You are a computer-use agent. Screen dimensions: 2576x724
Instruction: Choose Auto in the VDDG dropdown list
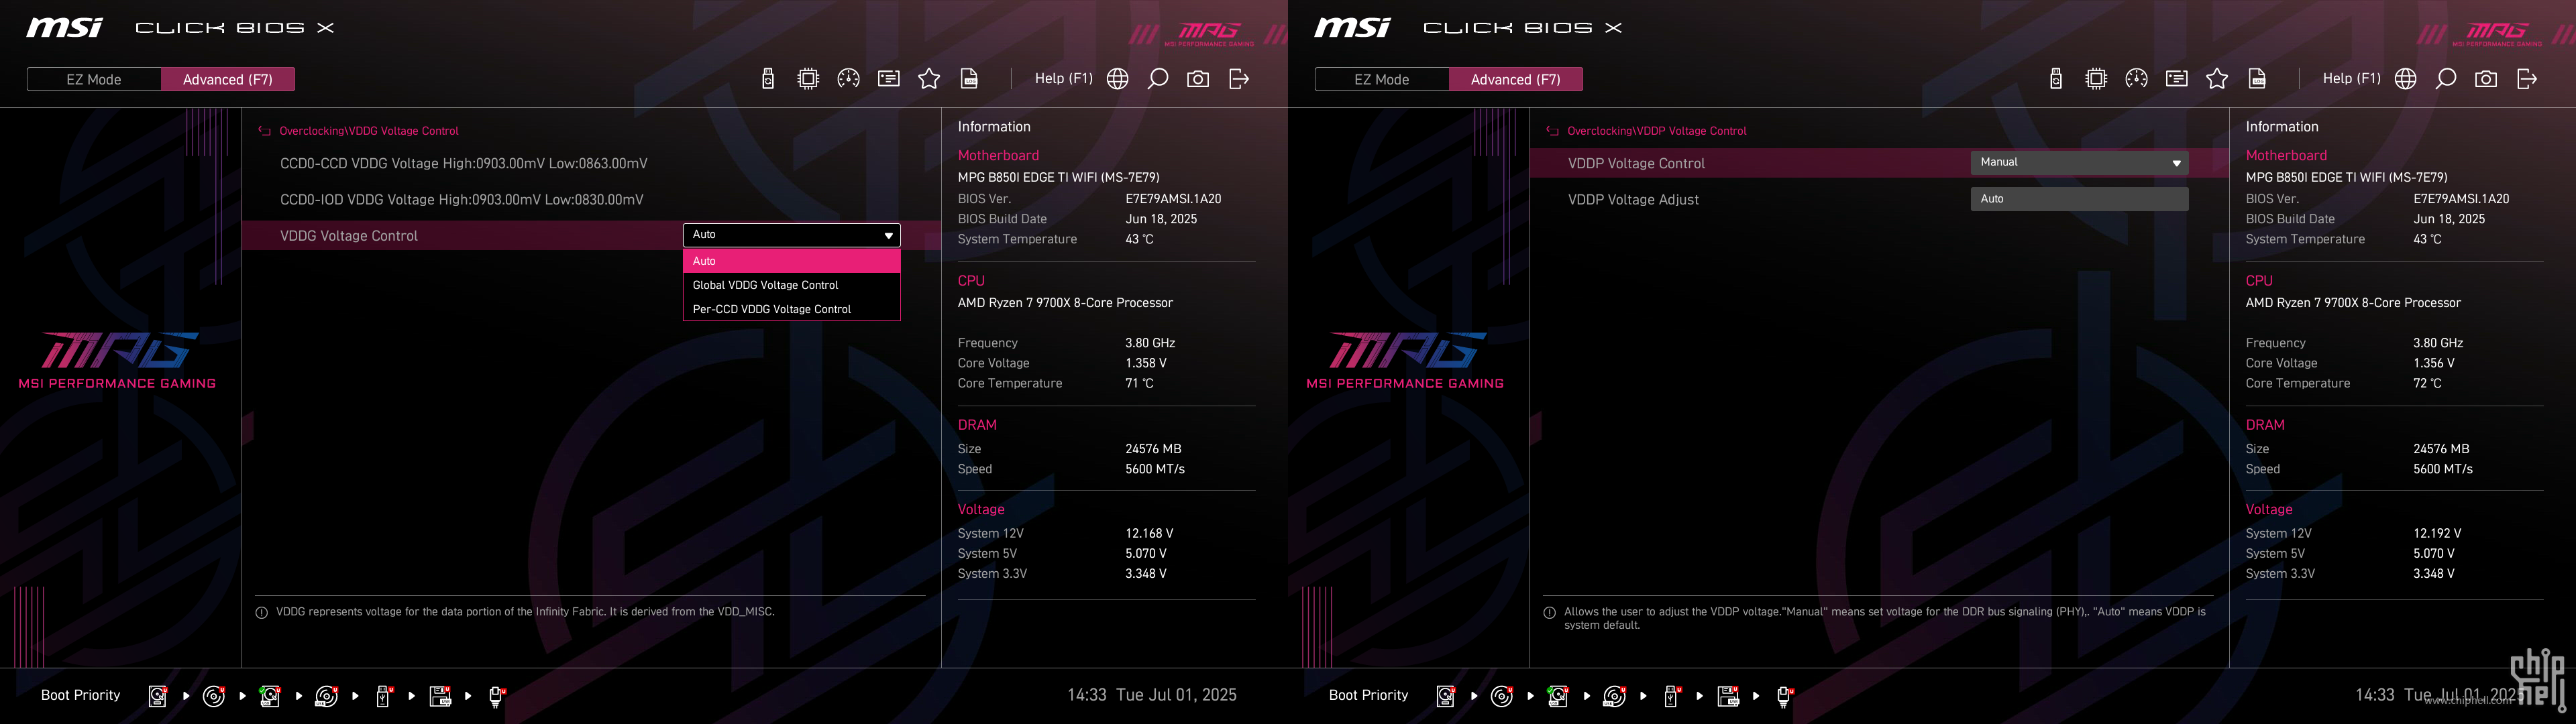coord(791,261)
